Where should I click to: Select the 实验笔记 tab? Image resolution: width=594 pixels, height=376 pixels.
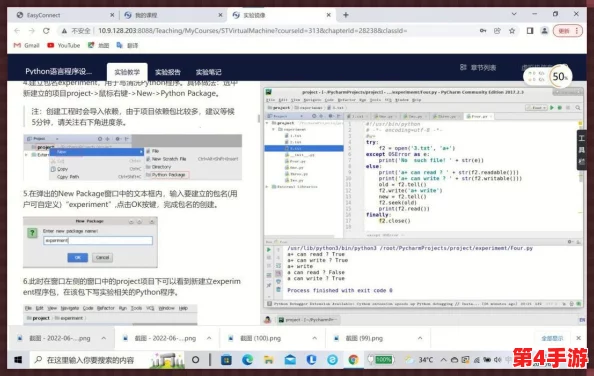point(208,72)
